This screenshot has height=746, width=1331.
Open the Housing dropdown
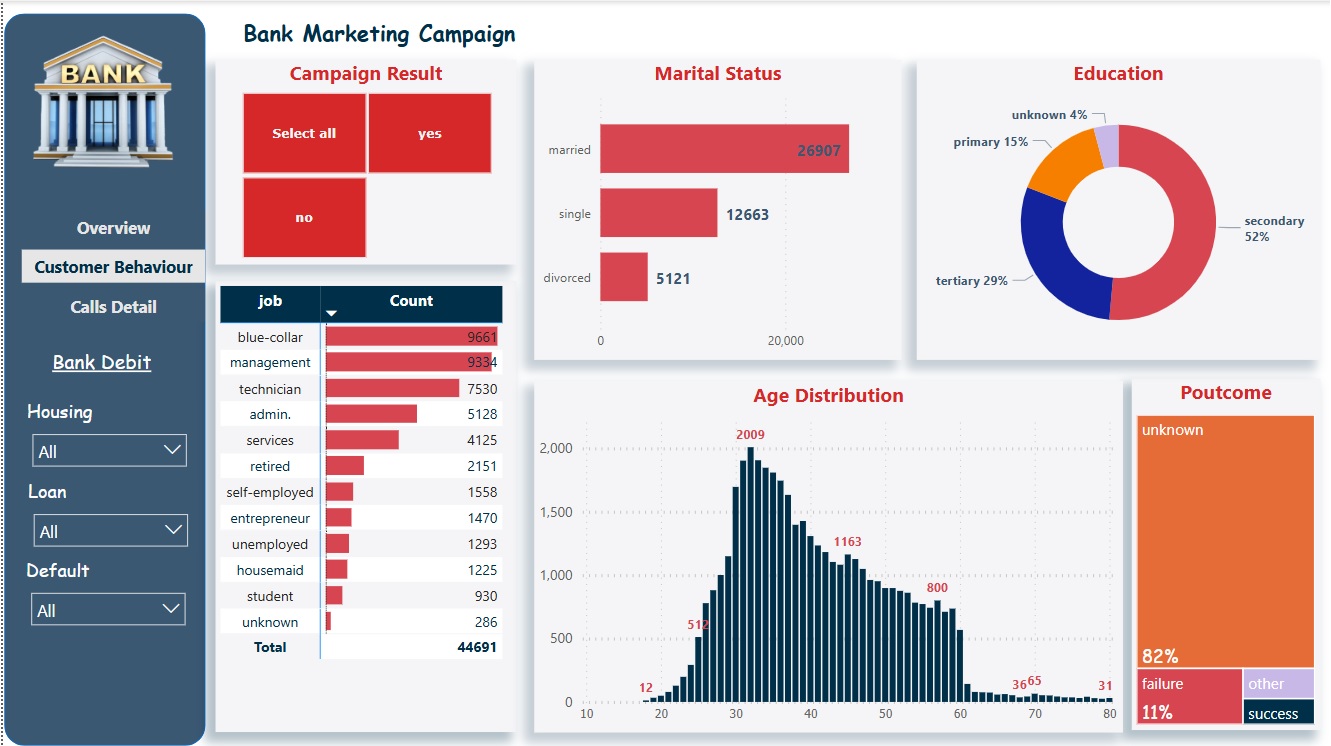coord(109,451)
